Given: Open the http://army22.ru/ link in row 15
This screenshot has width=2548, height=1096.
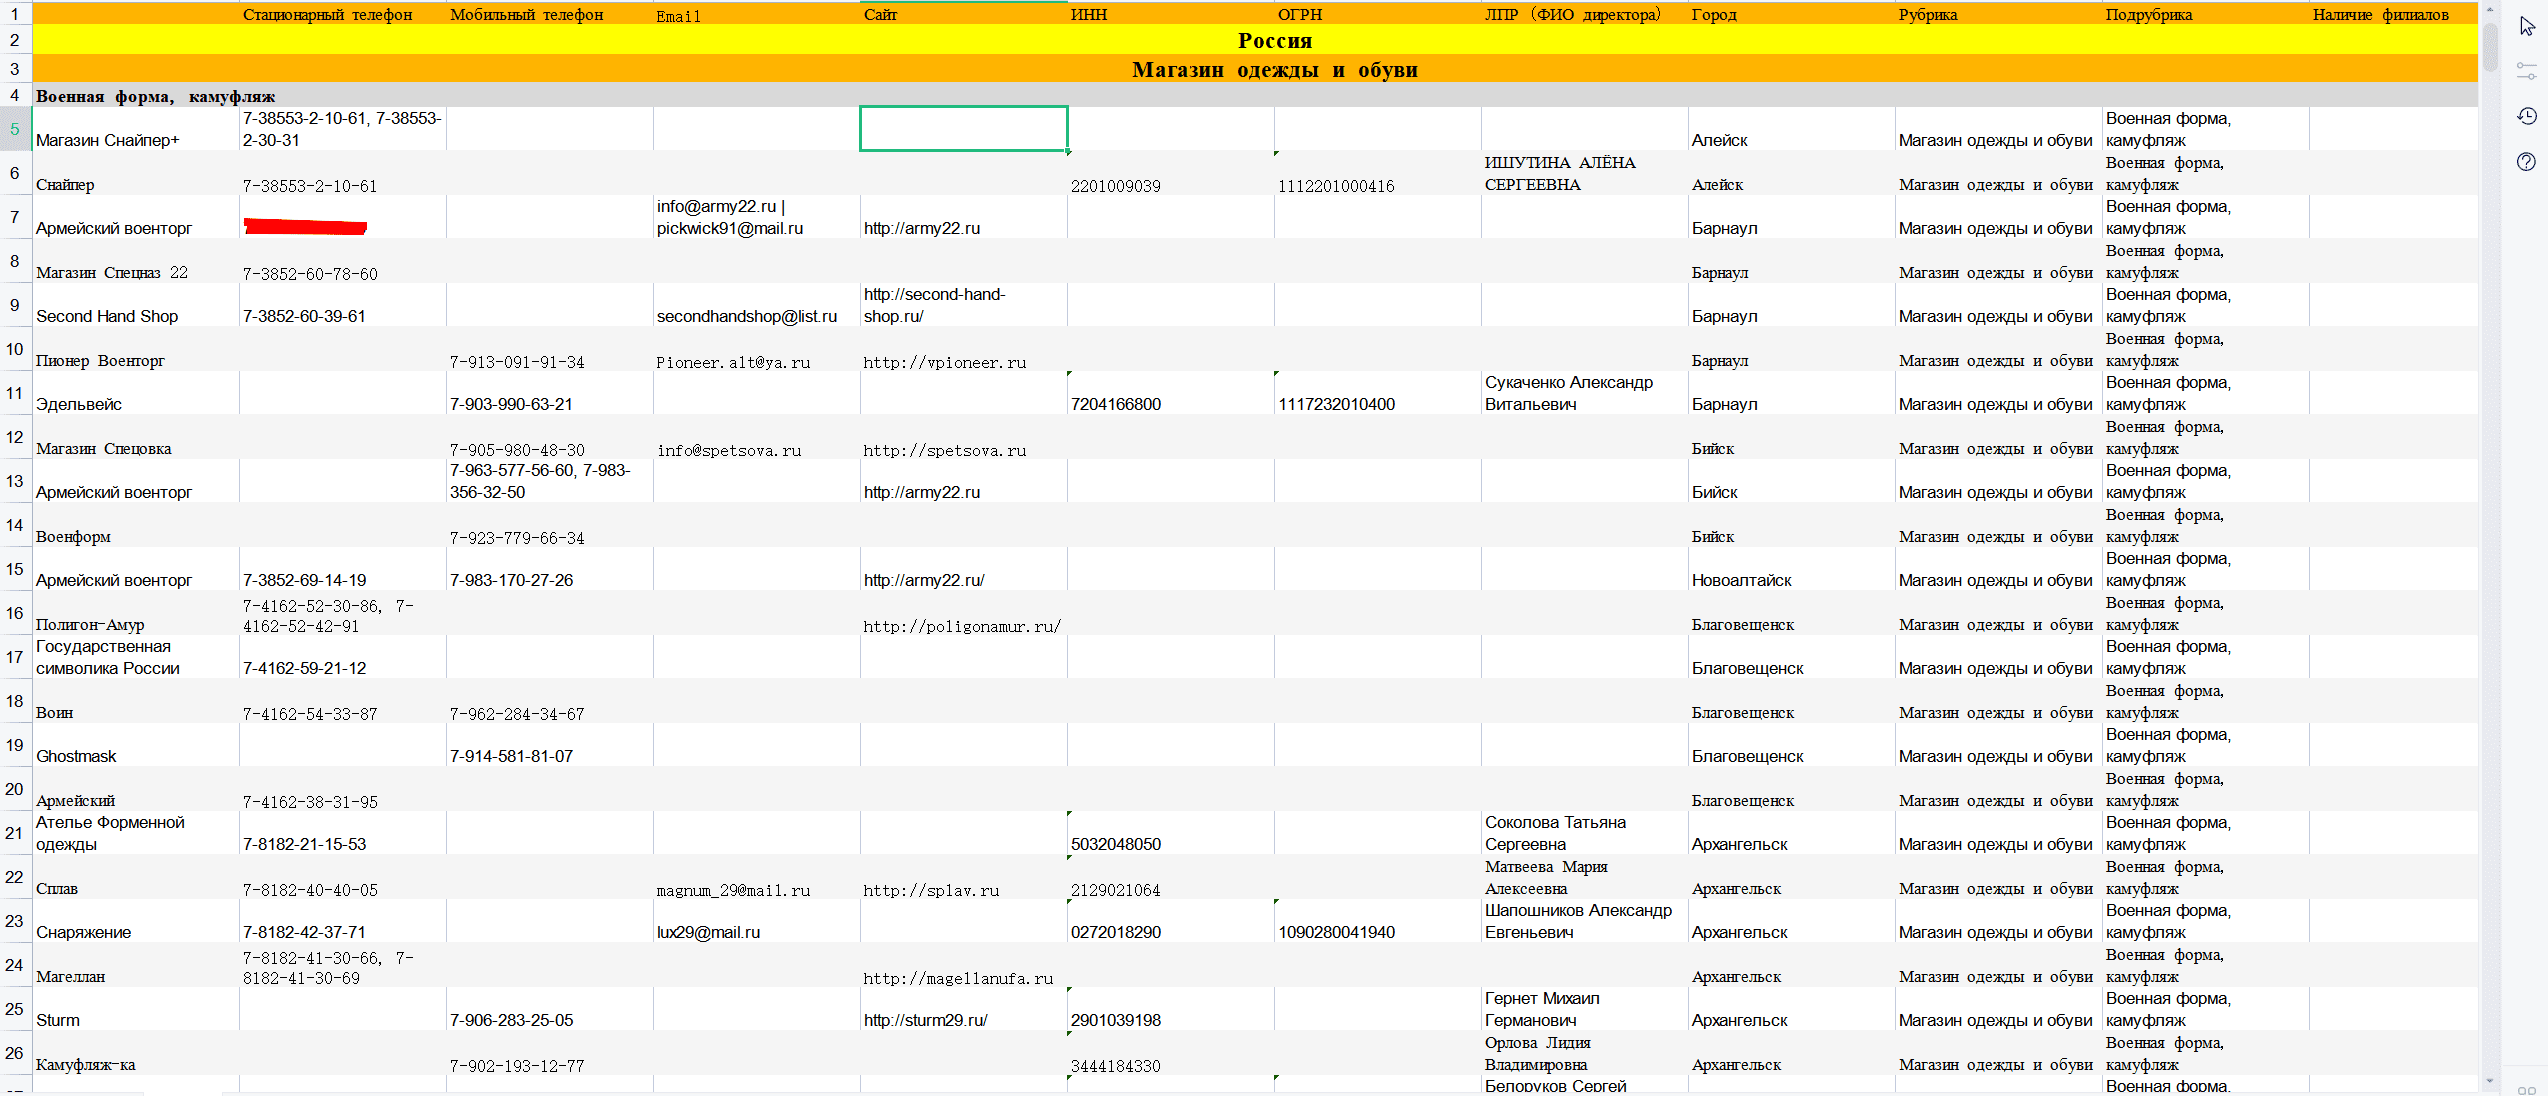Looking at the screenshot, I should click(924, 581).
